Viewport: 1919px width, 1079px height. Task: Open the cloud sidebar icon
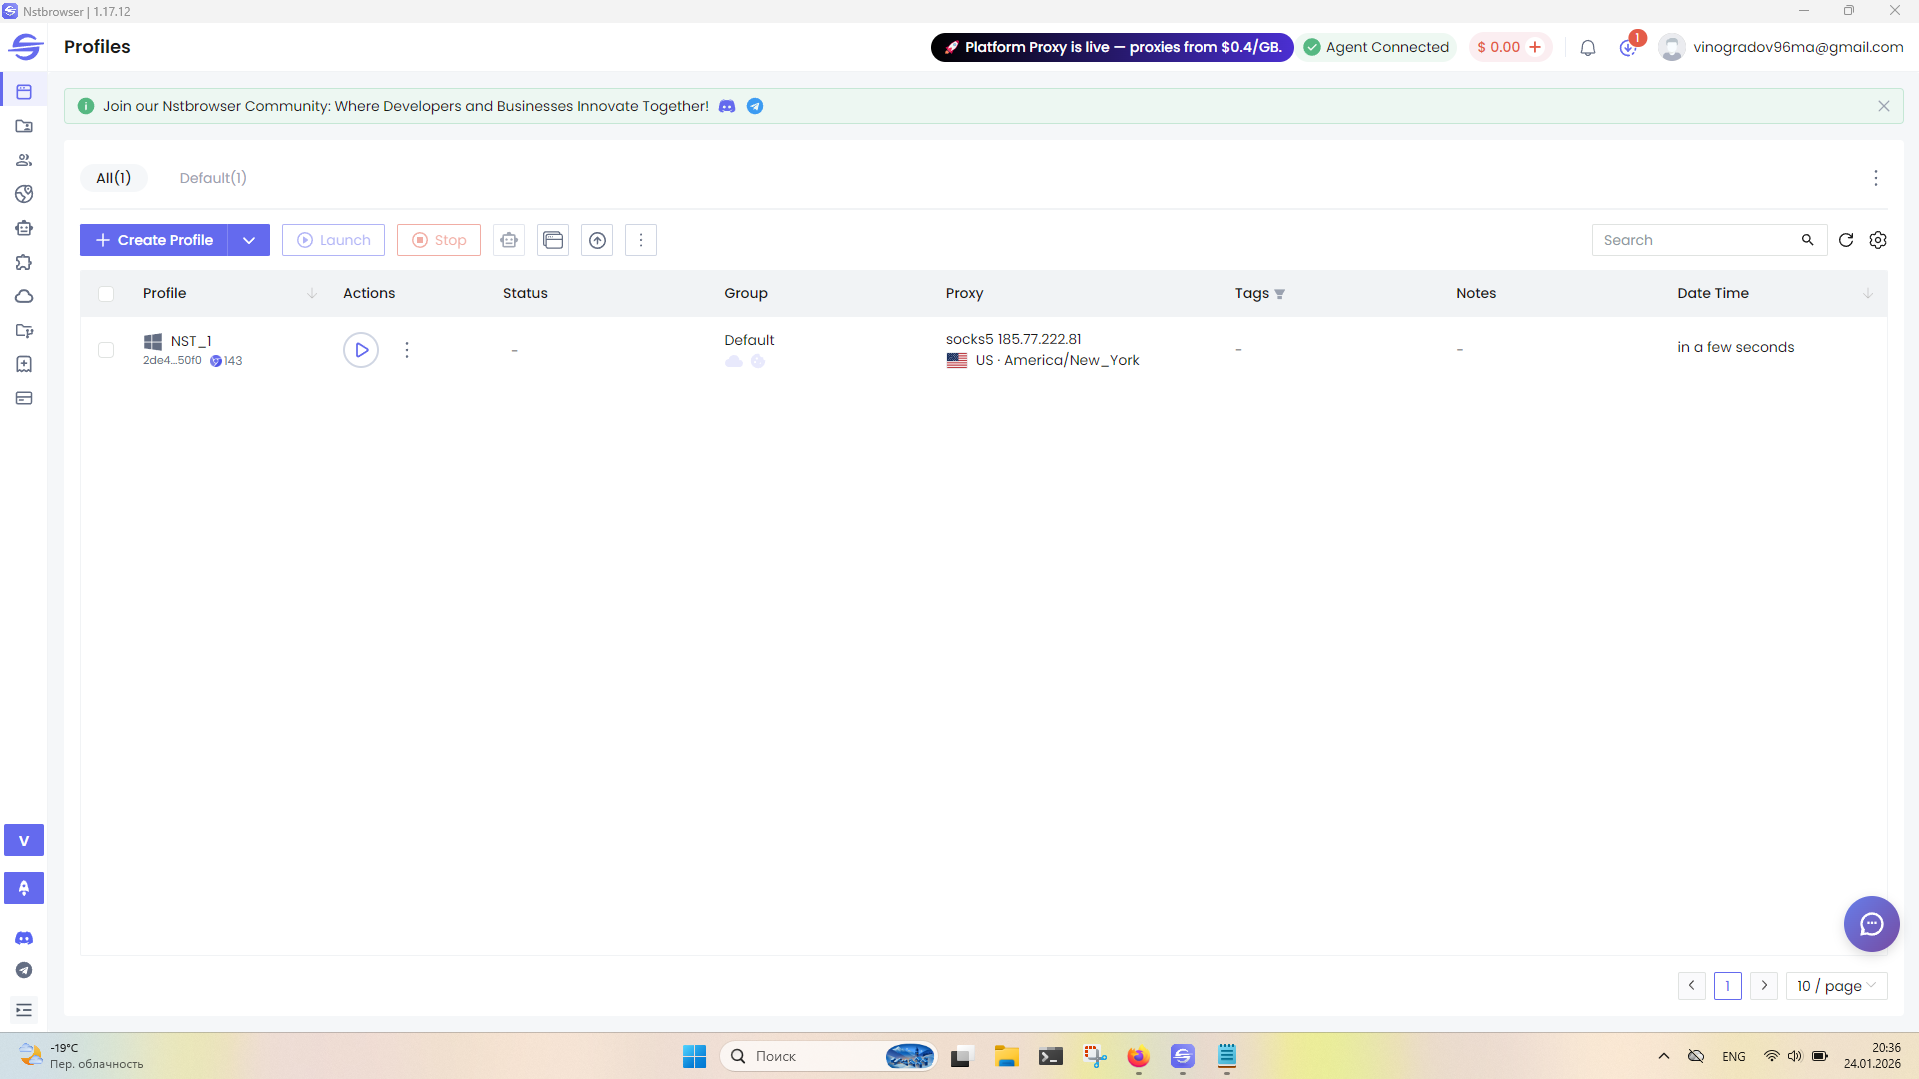point(24,296)
